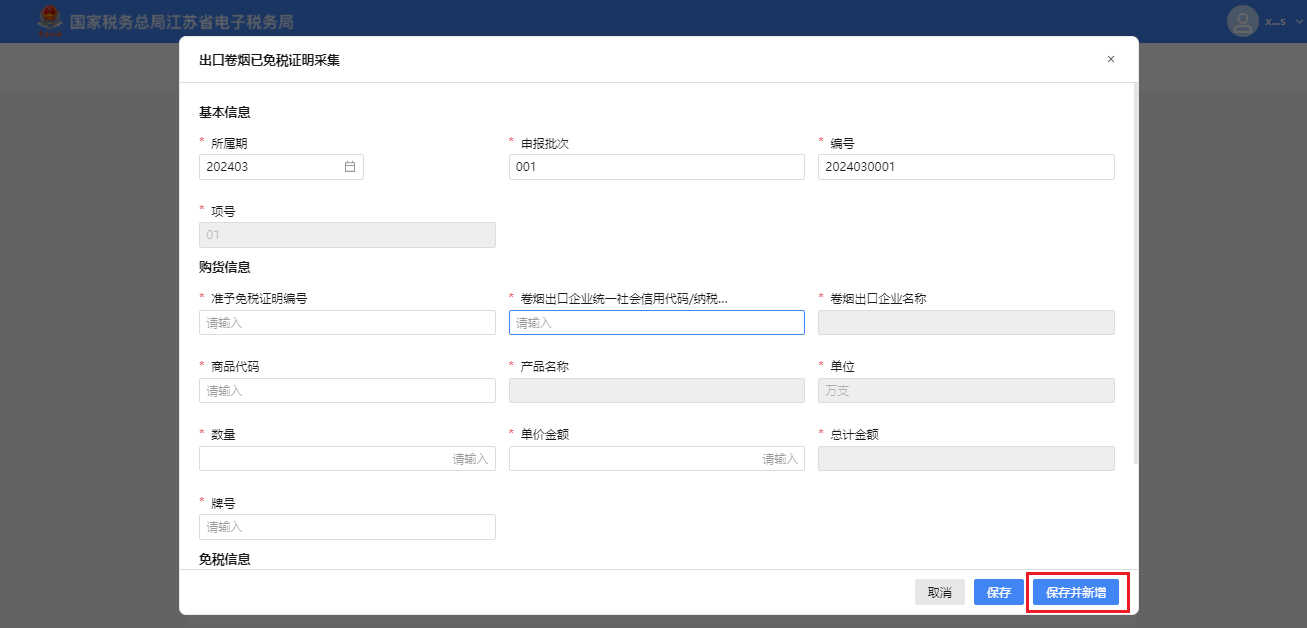Click the 编号 input field
This screenshot has height=628, width=1307.
(965, 167)
